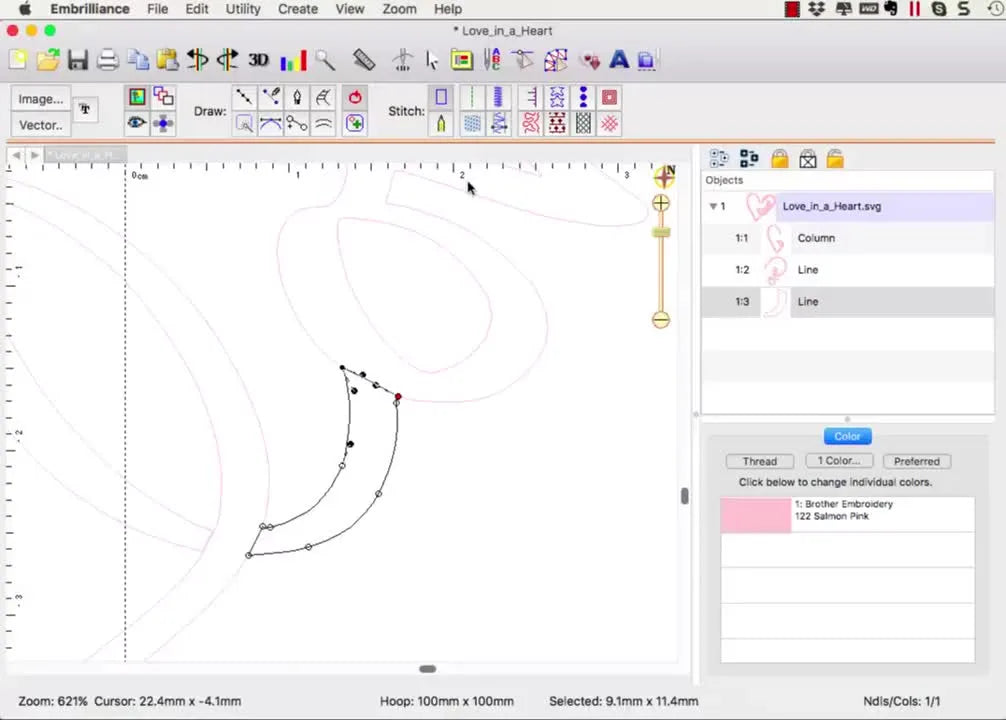Select the 3D view icon in the toolbar
The width and height of the screenshot is (1006, 720).
tap(258, 60)
